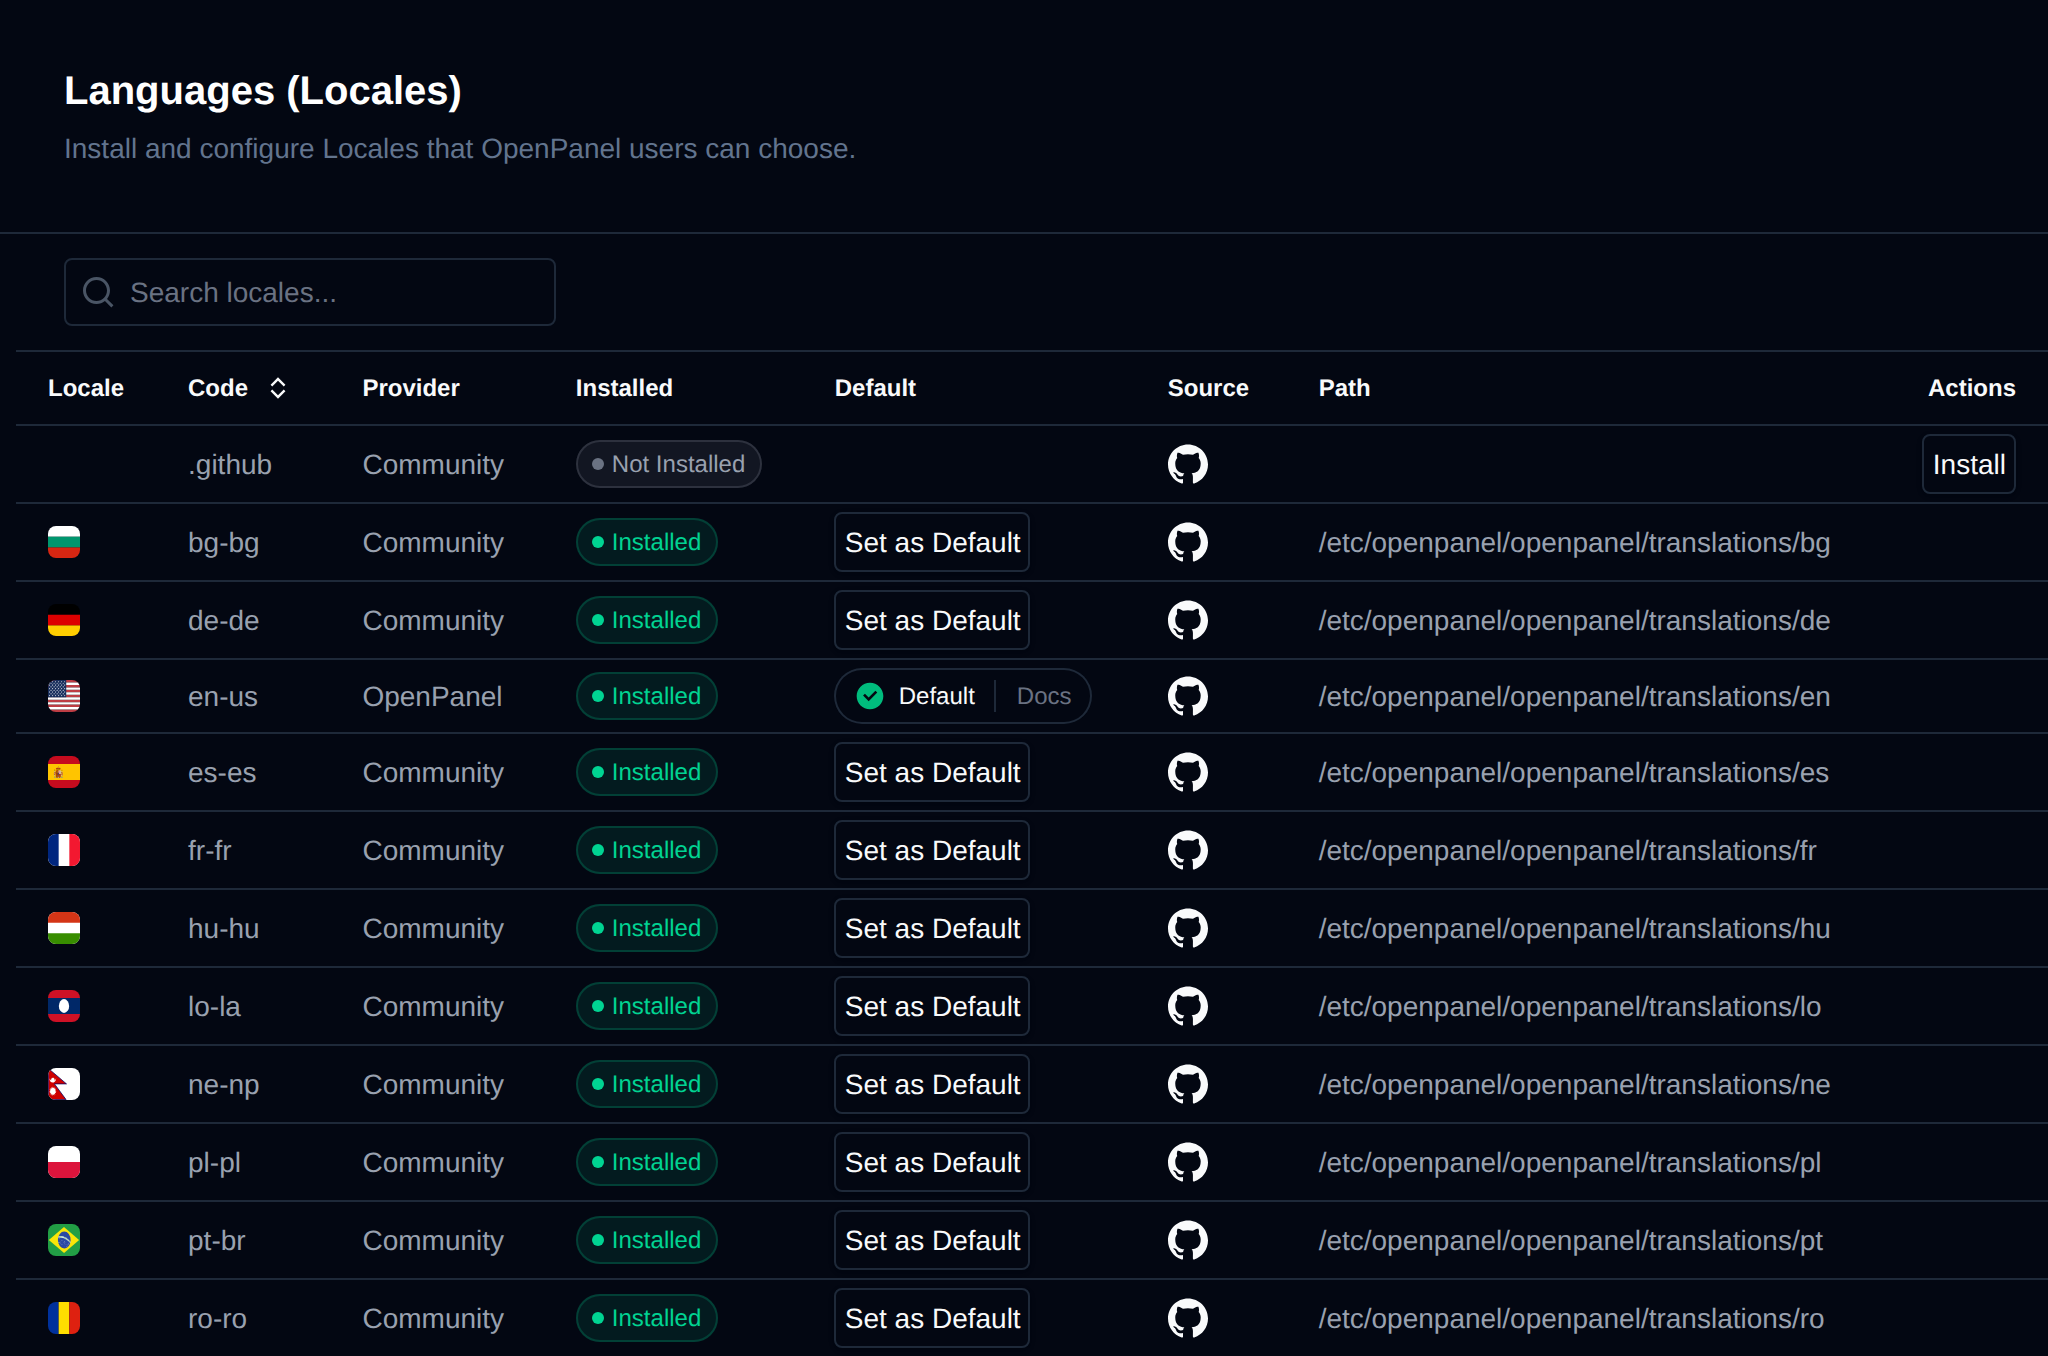Select path /etc/openpanel/openpanel/translations/fr
The width and height of the screenshot is (2048, 1356).
click(1567, 850)
